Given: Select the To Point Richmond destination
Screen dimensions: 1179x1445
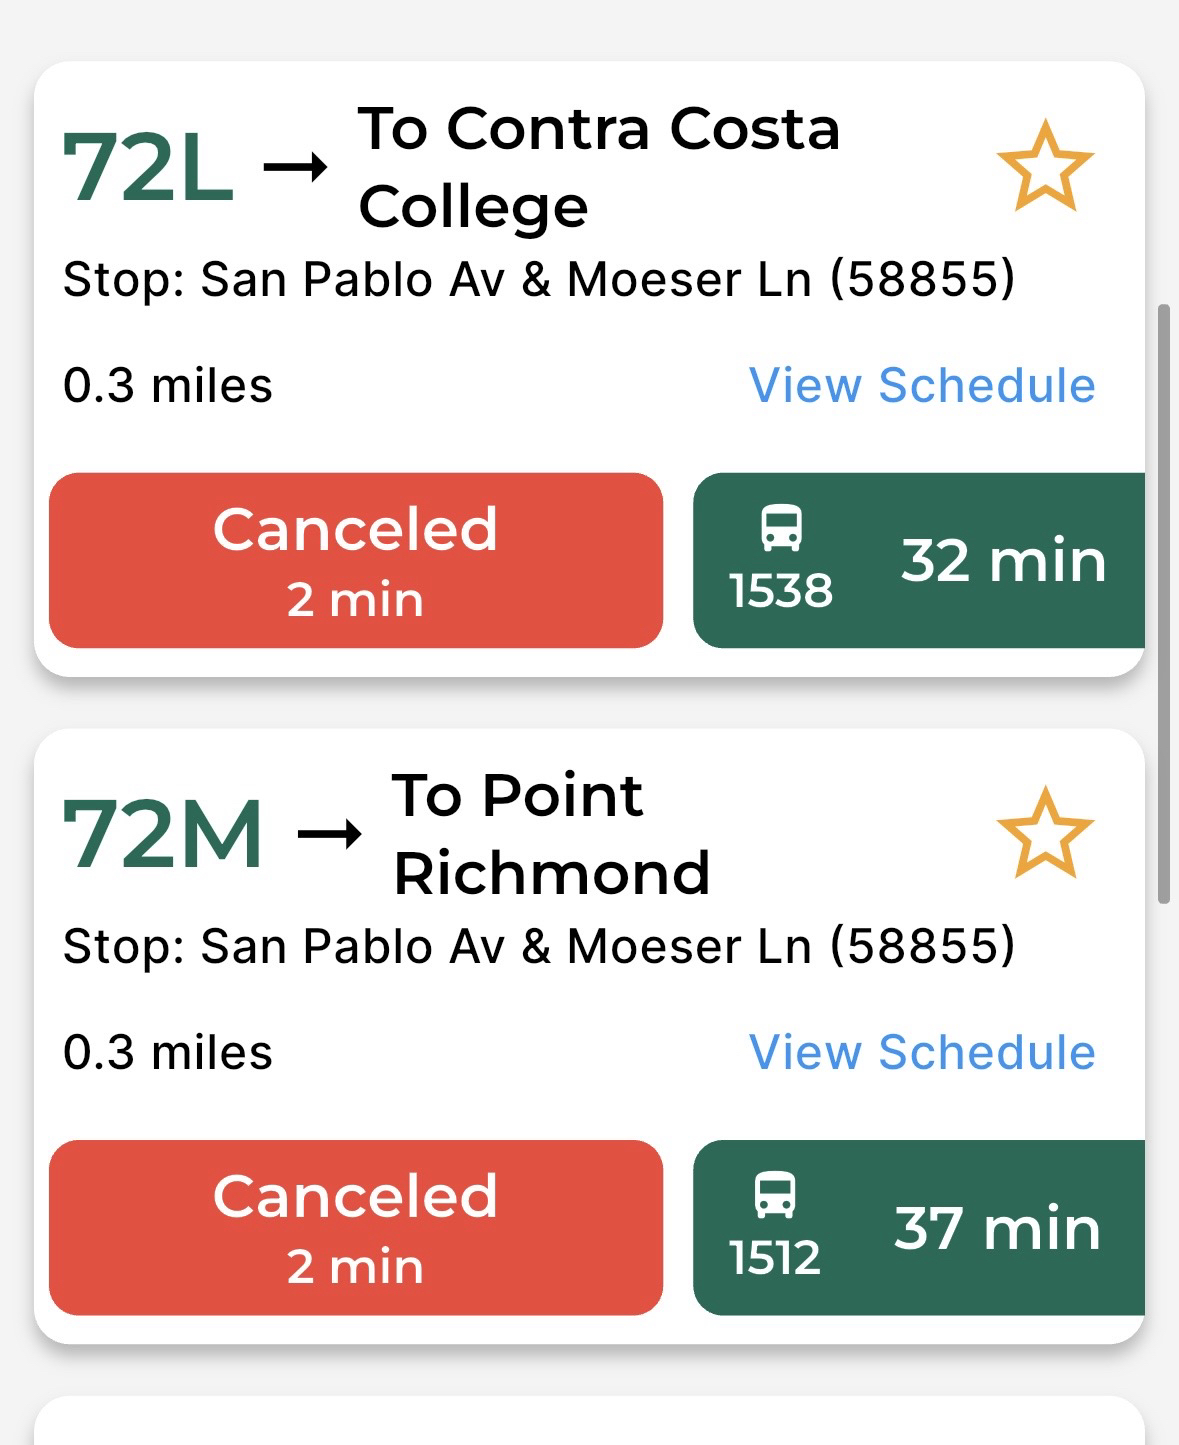Looking at the screenshot, I should 551,834.
